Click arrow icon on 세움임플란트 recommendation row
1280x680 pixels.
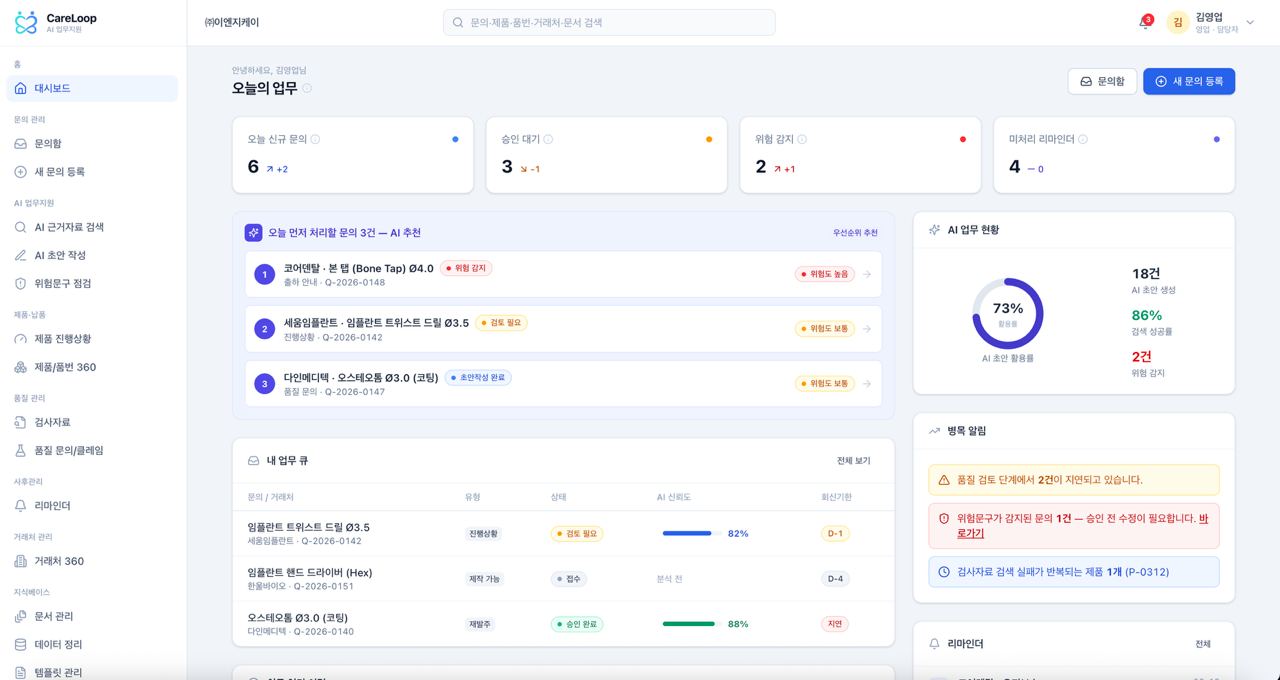click(867, 329)
